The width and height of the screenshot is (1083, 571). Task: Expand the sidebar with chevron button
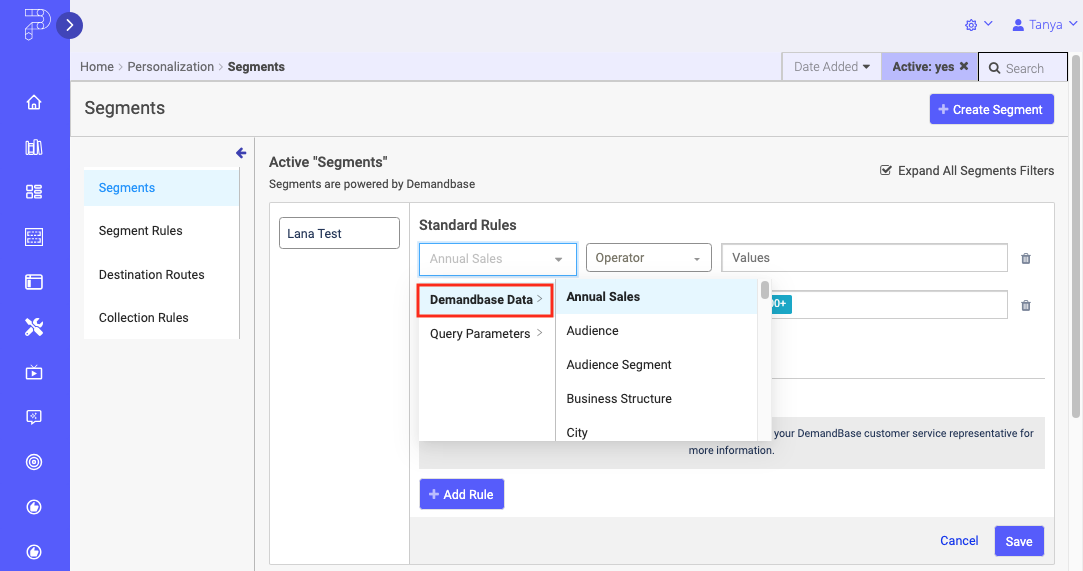[x=69, y=26]
